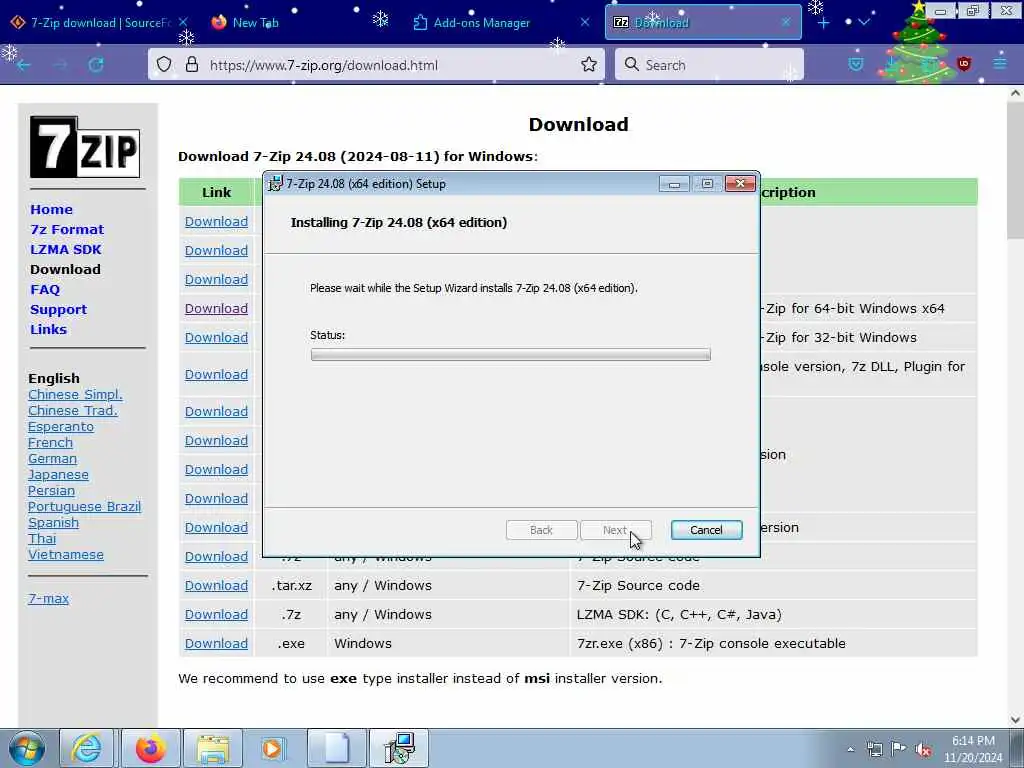Open the Links sidebar link
This screenshot has height=768, width=1024.
[x=48, y=329]
